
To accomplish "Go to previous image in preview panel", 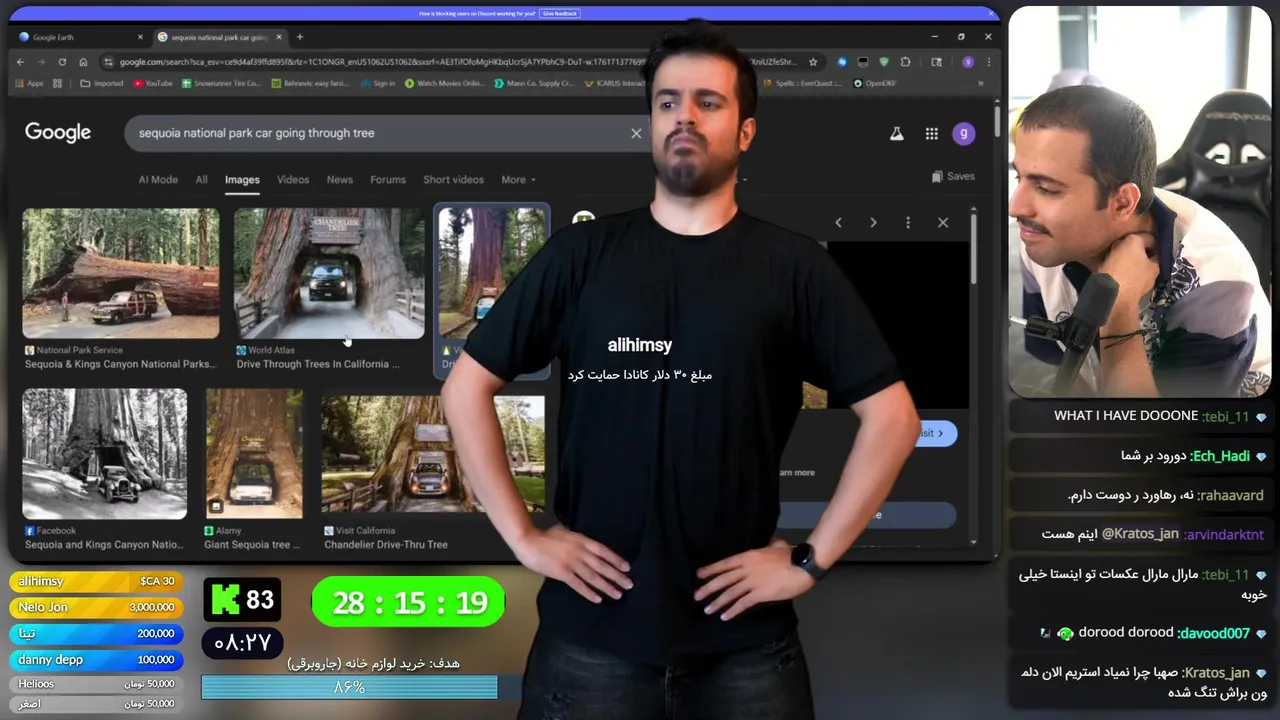I will click(x=838, y=223).
